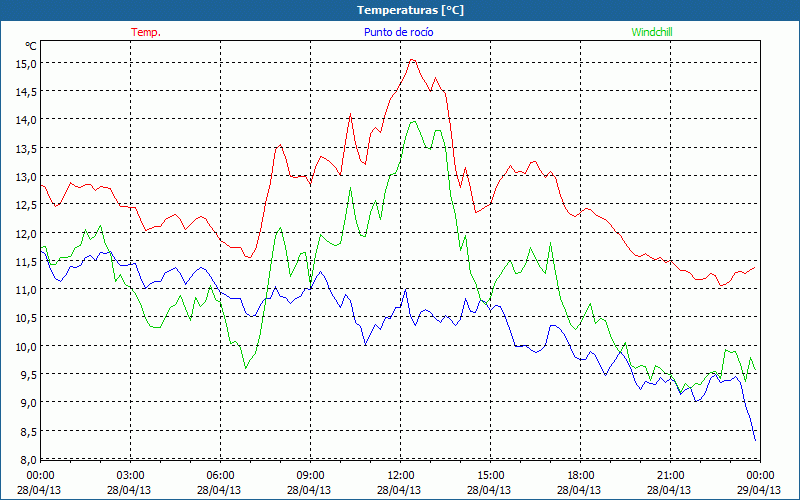
Task: Click the 12:00 time axis label
Action: coord(401,476)
